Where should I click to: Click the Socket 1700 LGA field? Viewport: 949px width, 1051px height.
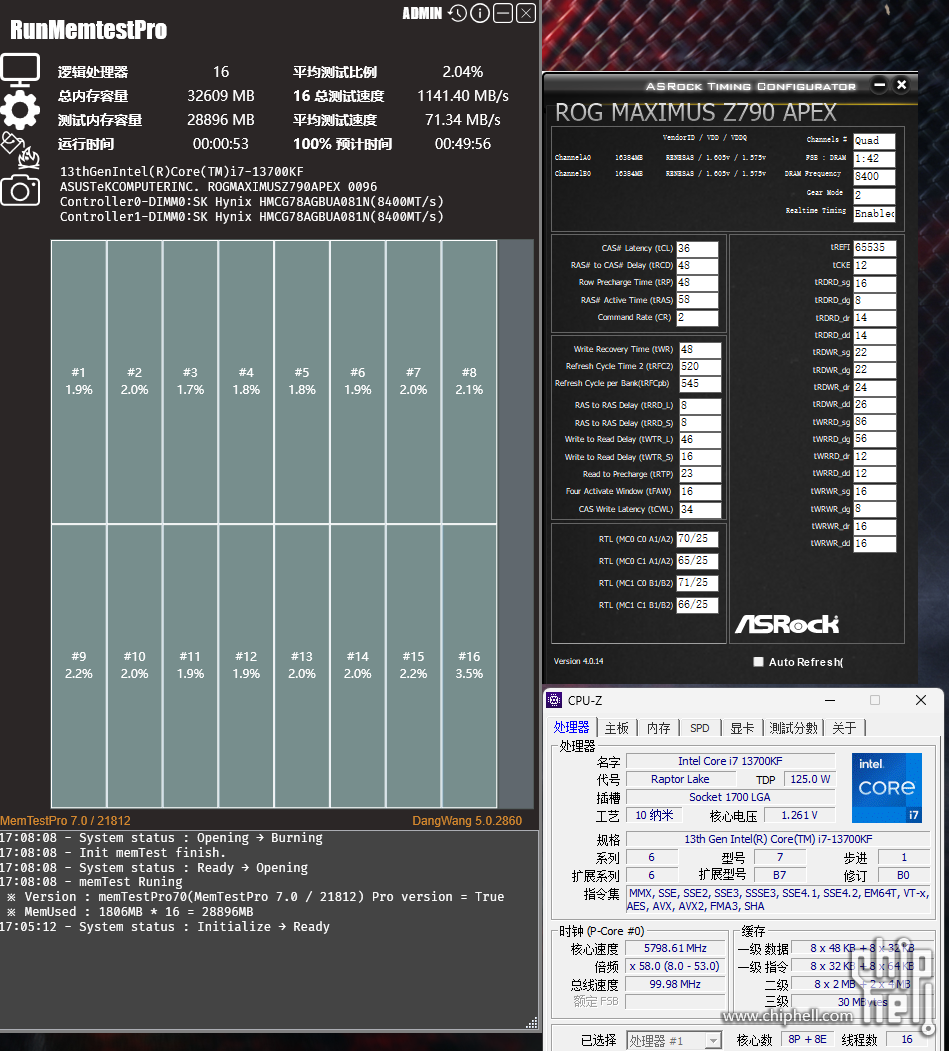tap(731, 798)
